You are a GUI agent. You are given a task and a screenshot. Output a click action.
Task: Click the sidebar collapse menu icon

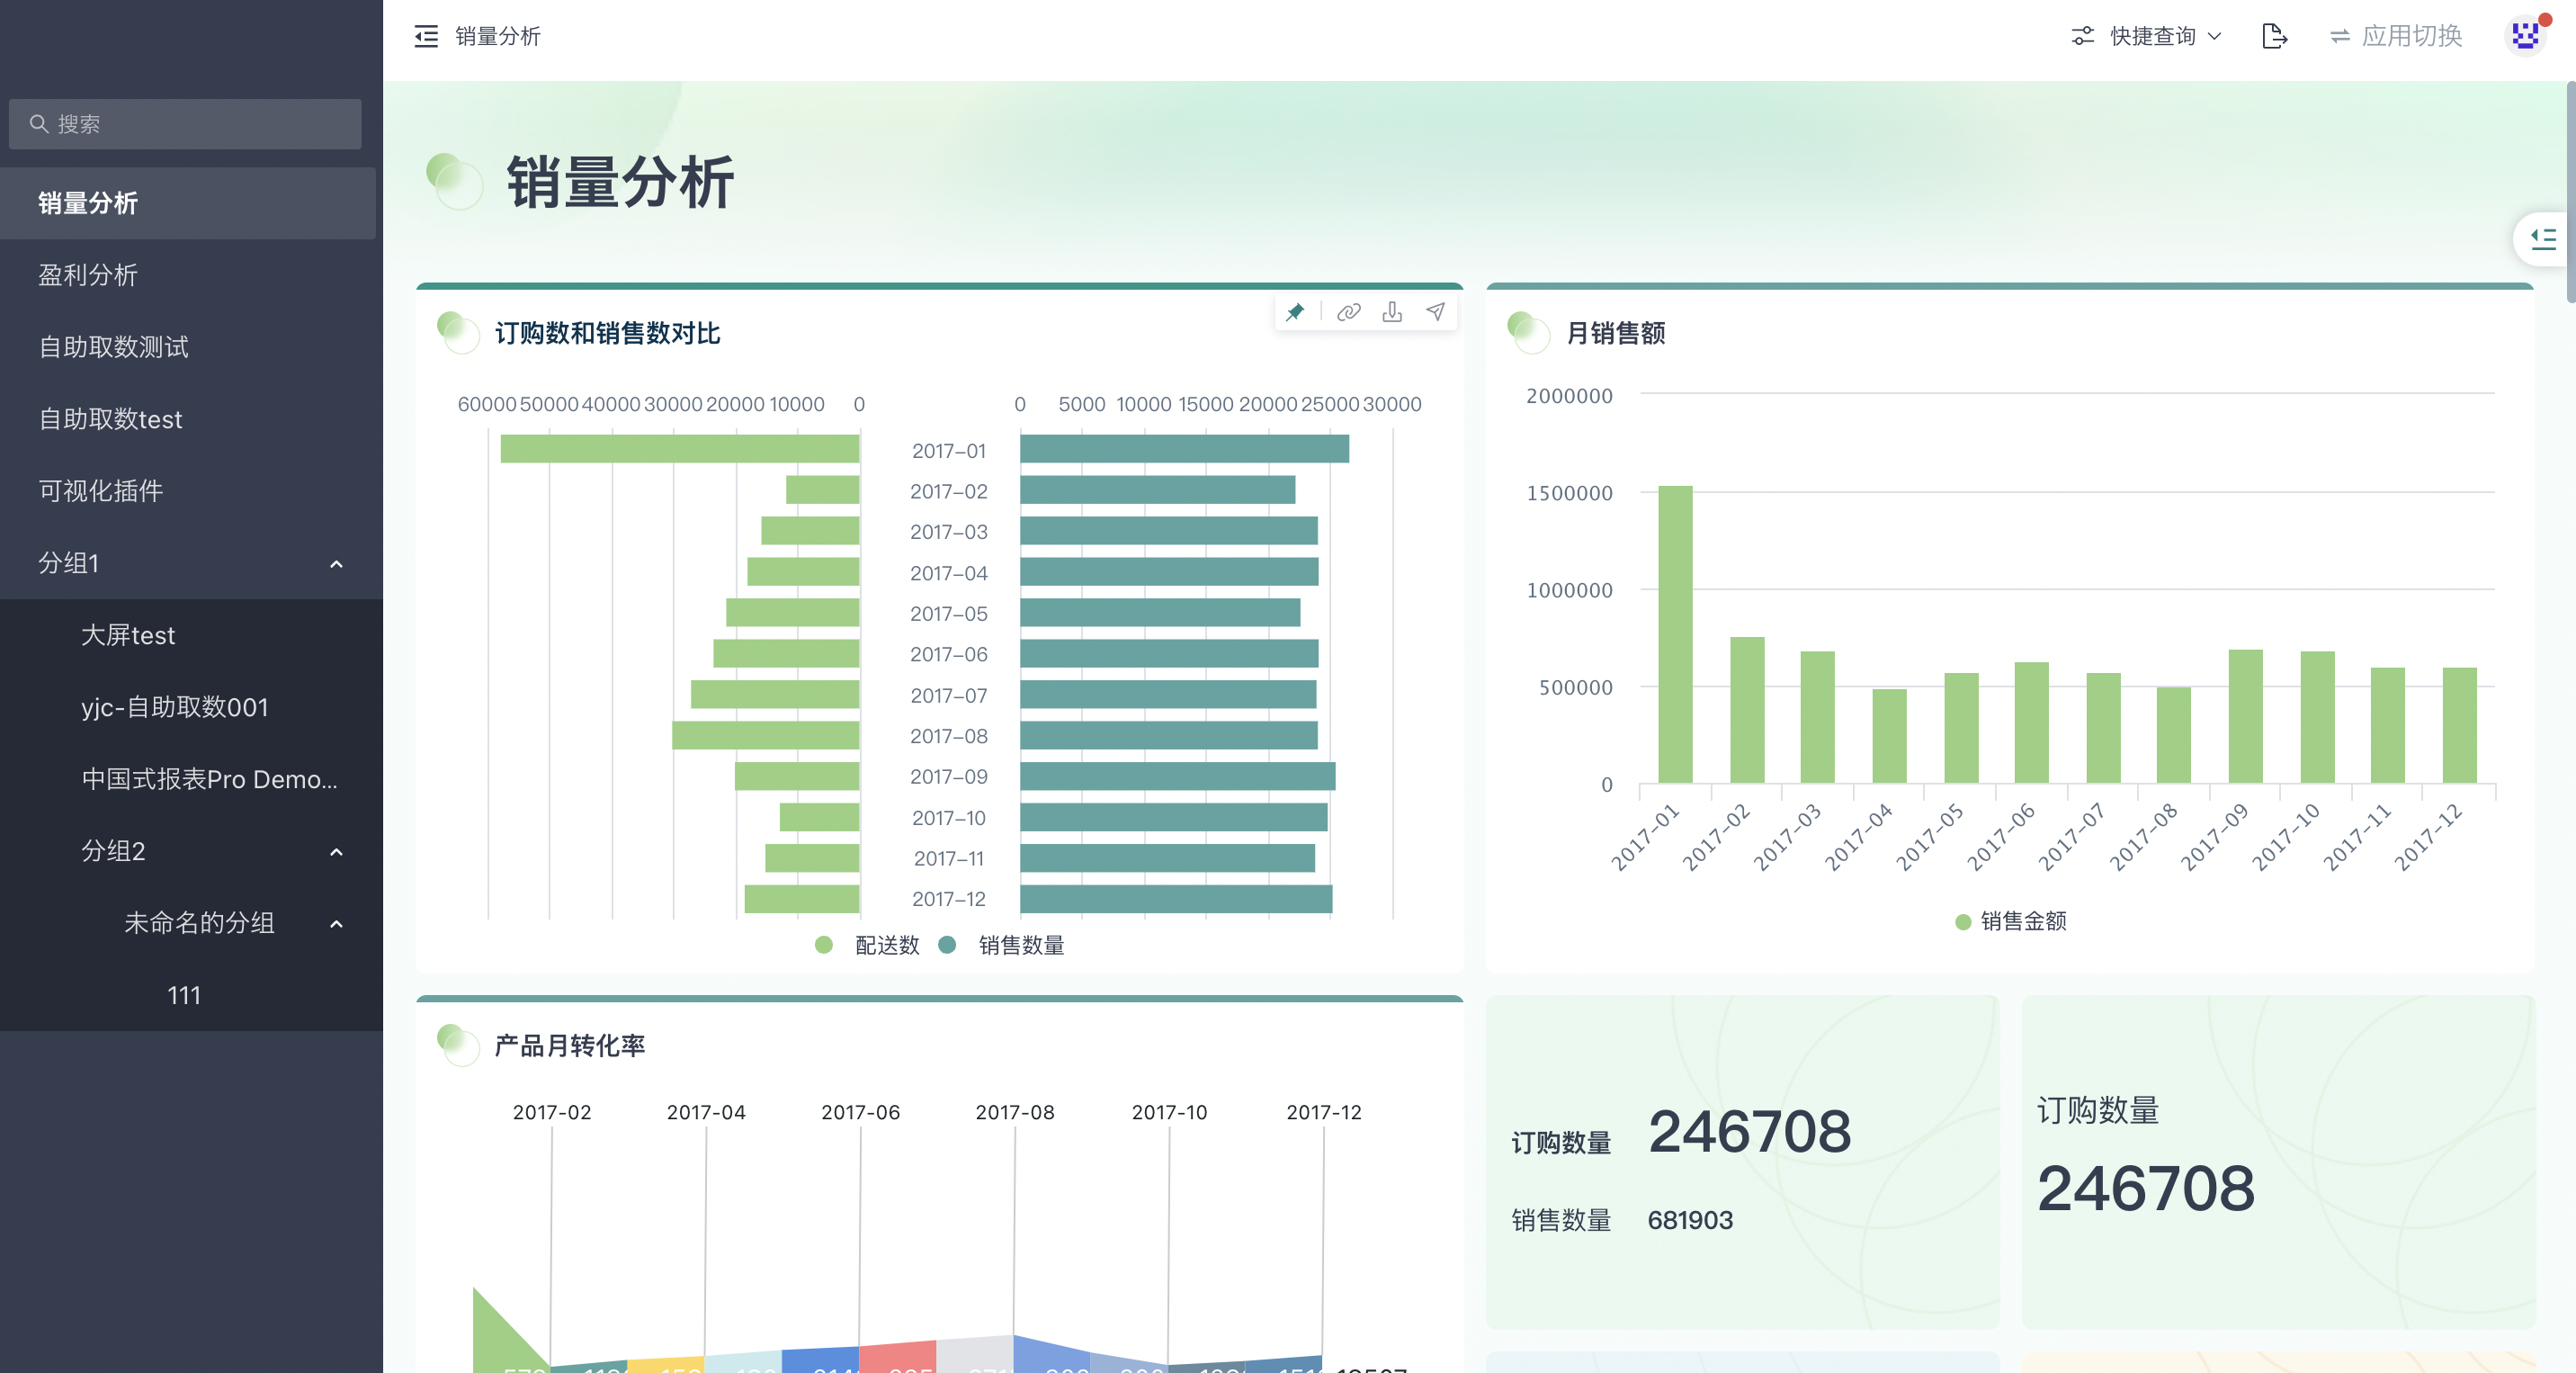[x=426, y=37]
